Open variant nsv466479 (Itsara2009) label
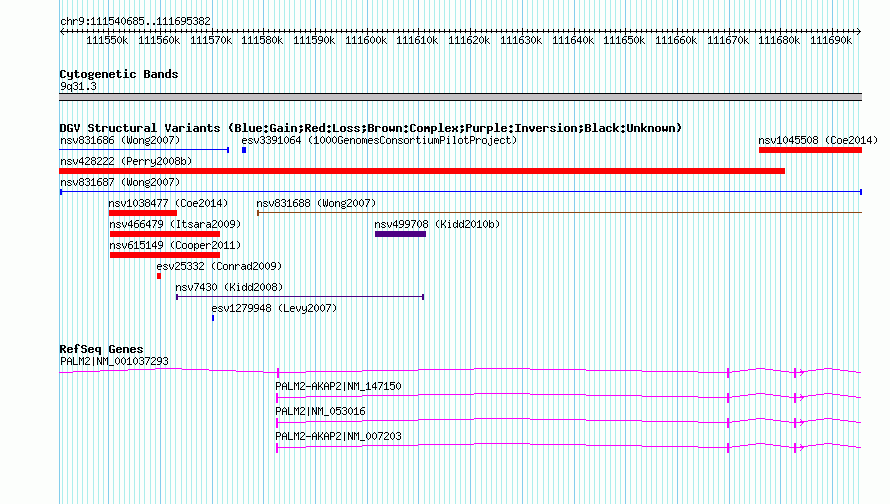This screenshot has width=890, height=504. (x=175, y=224)
